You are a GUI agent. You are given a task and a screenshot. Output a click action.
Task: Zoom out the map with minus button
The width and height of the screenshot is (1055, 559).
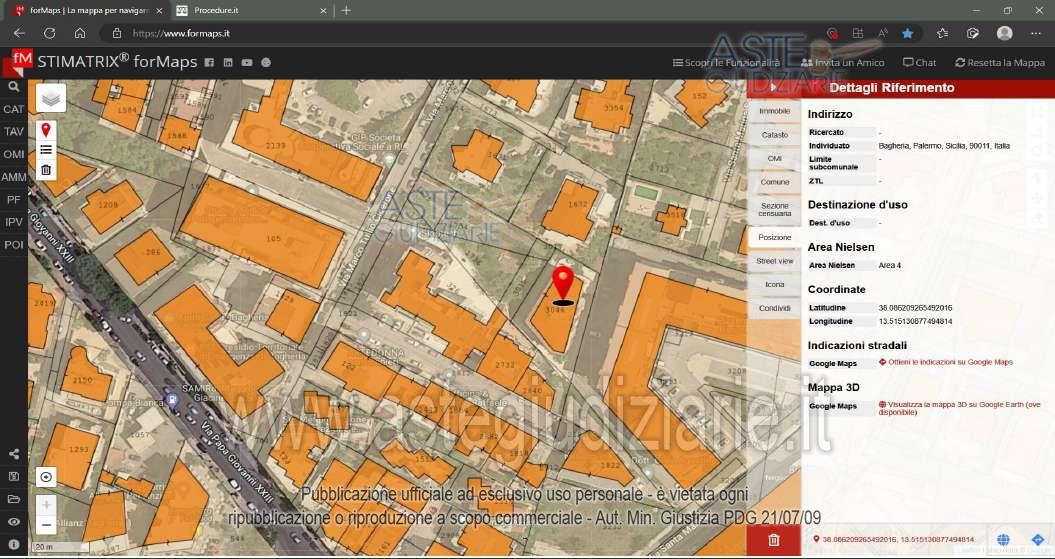[x=46, y=525]
